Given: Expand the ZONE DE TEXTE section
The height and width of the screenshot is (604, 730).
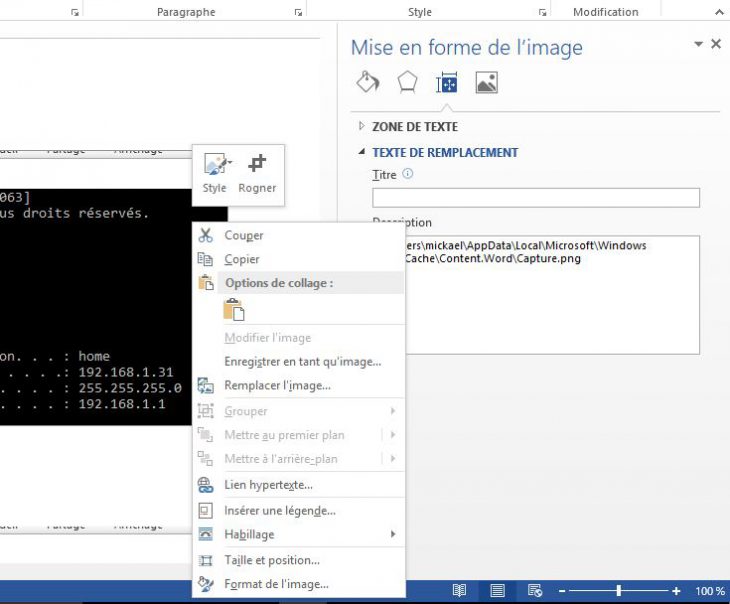Looking at the screenshot, I should pyautogui.click(x=362, y=126).
